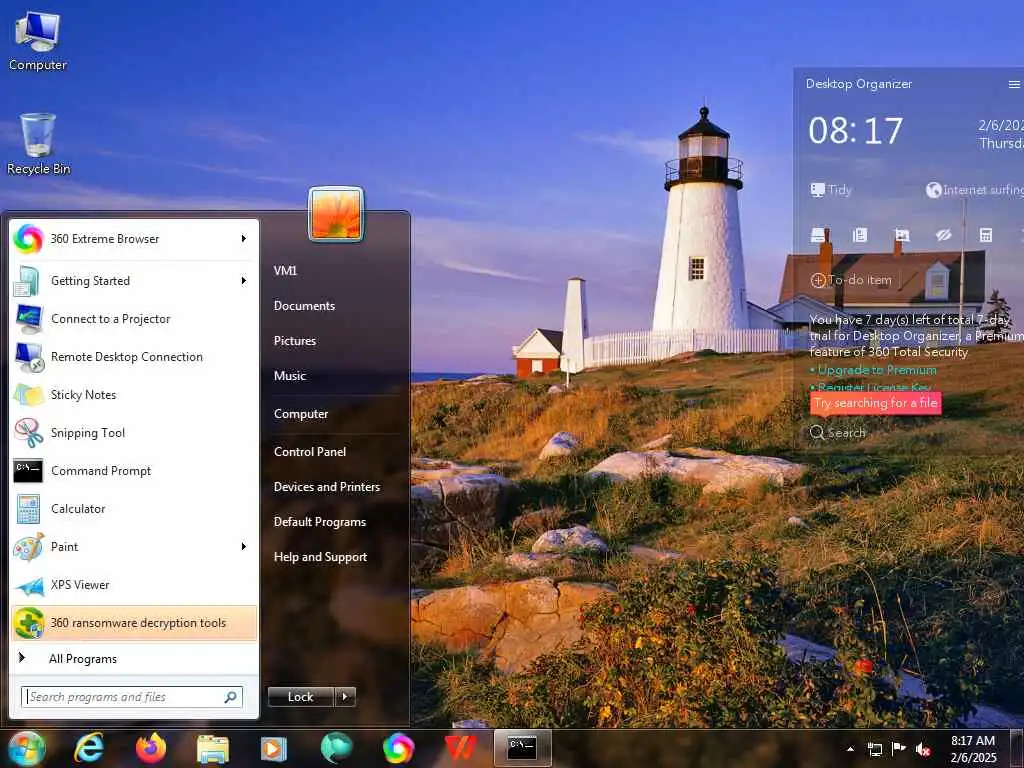Expand 360 Extreme Browser jump list arrow
Screen dimensions: 1024x768
244,239
